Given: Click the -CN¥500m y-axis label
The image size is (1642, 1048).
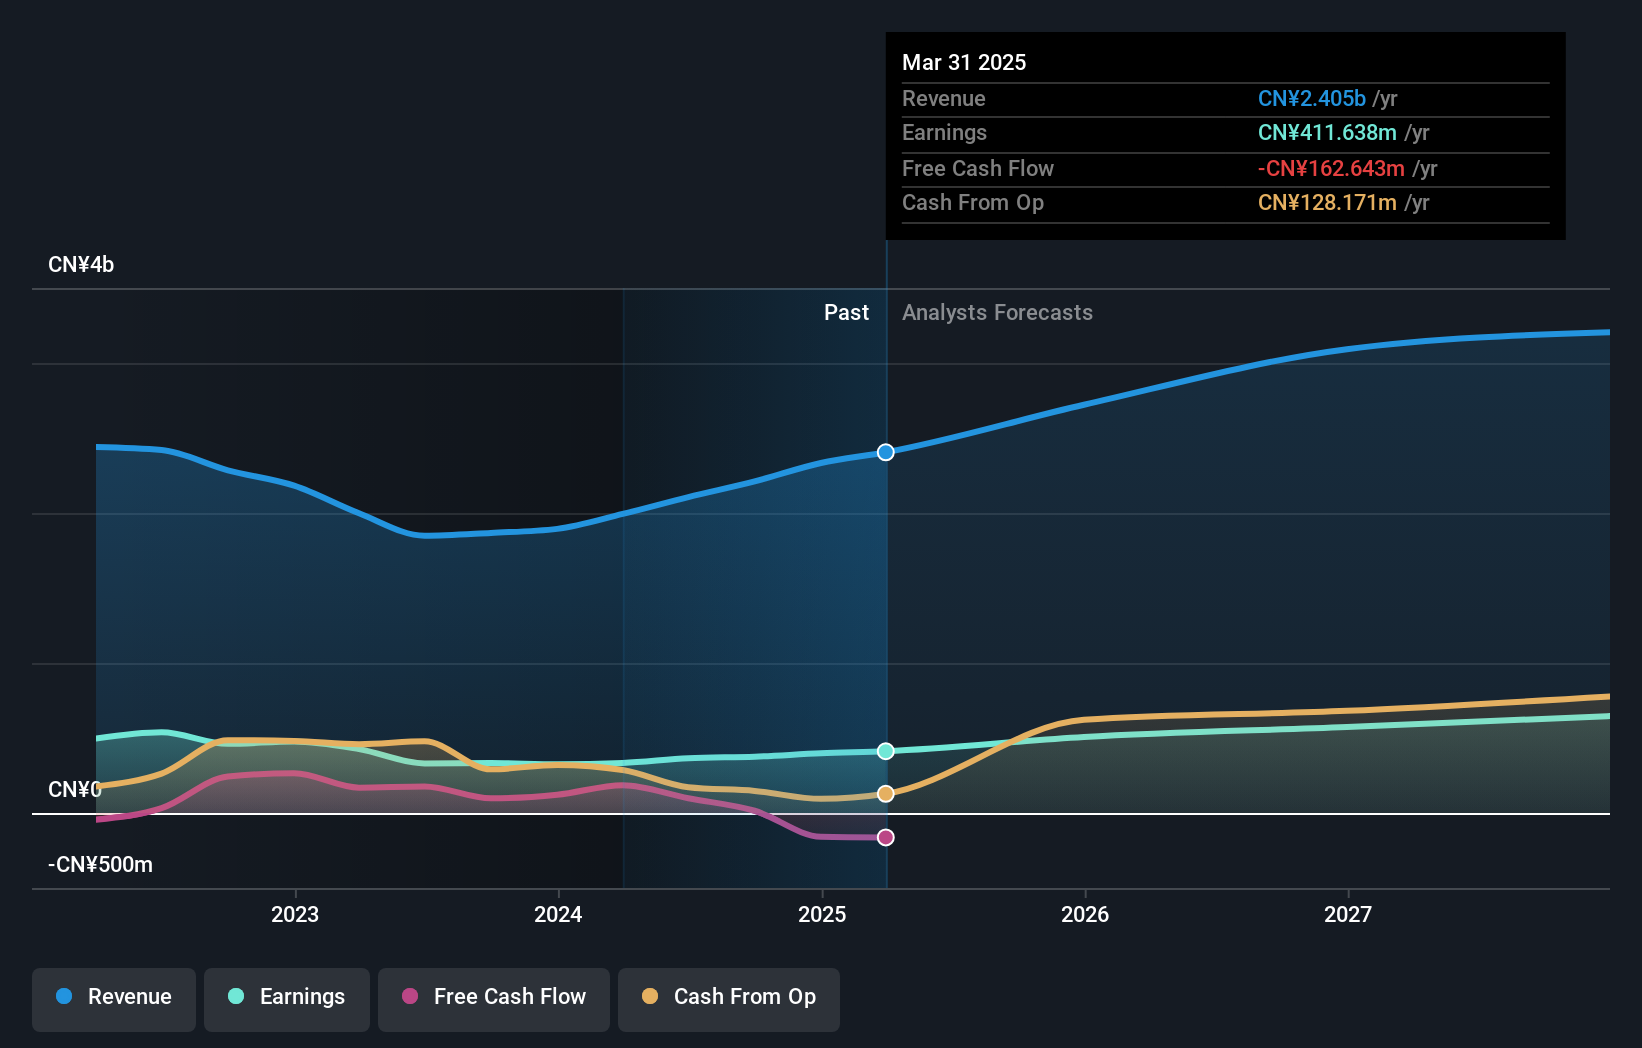Looking at the screenshot, I should tap(100, 865).
